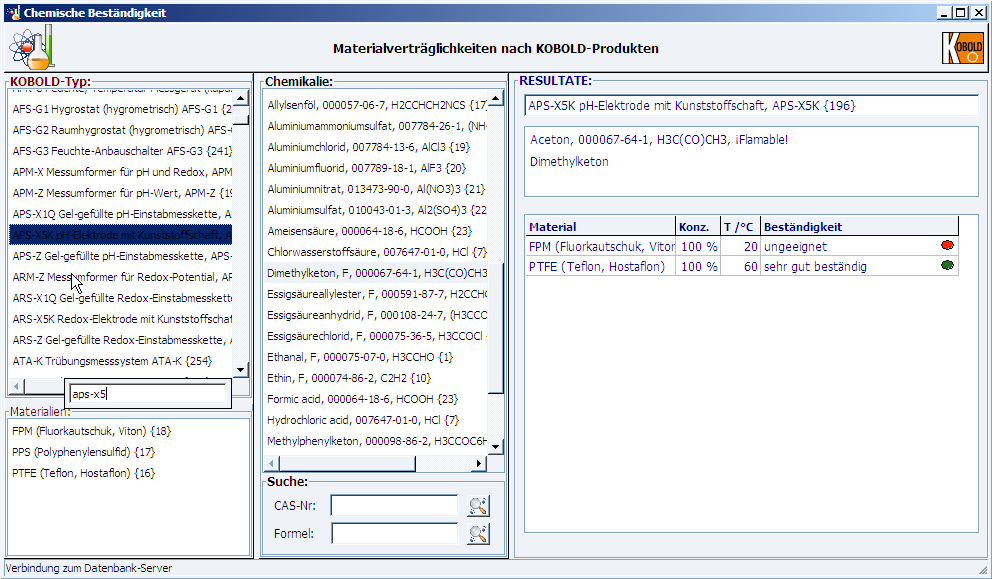992x579 pixels.
Task: Click the CAS-Nr search magnifier icon
Action: click(479, 506)
